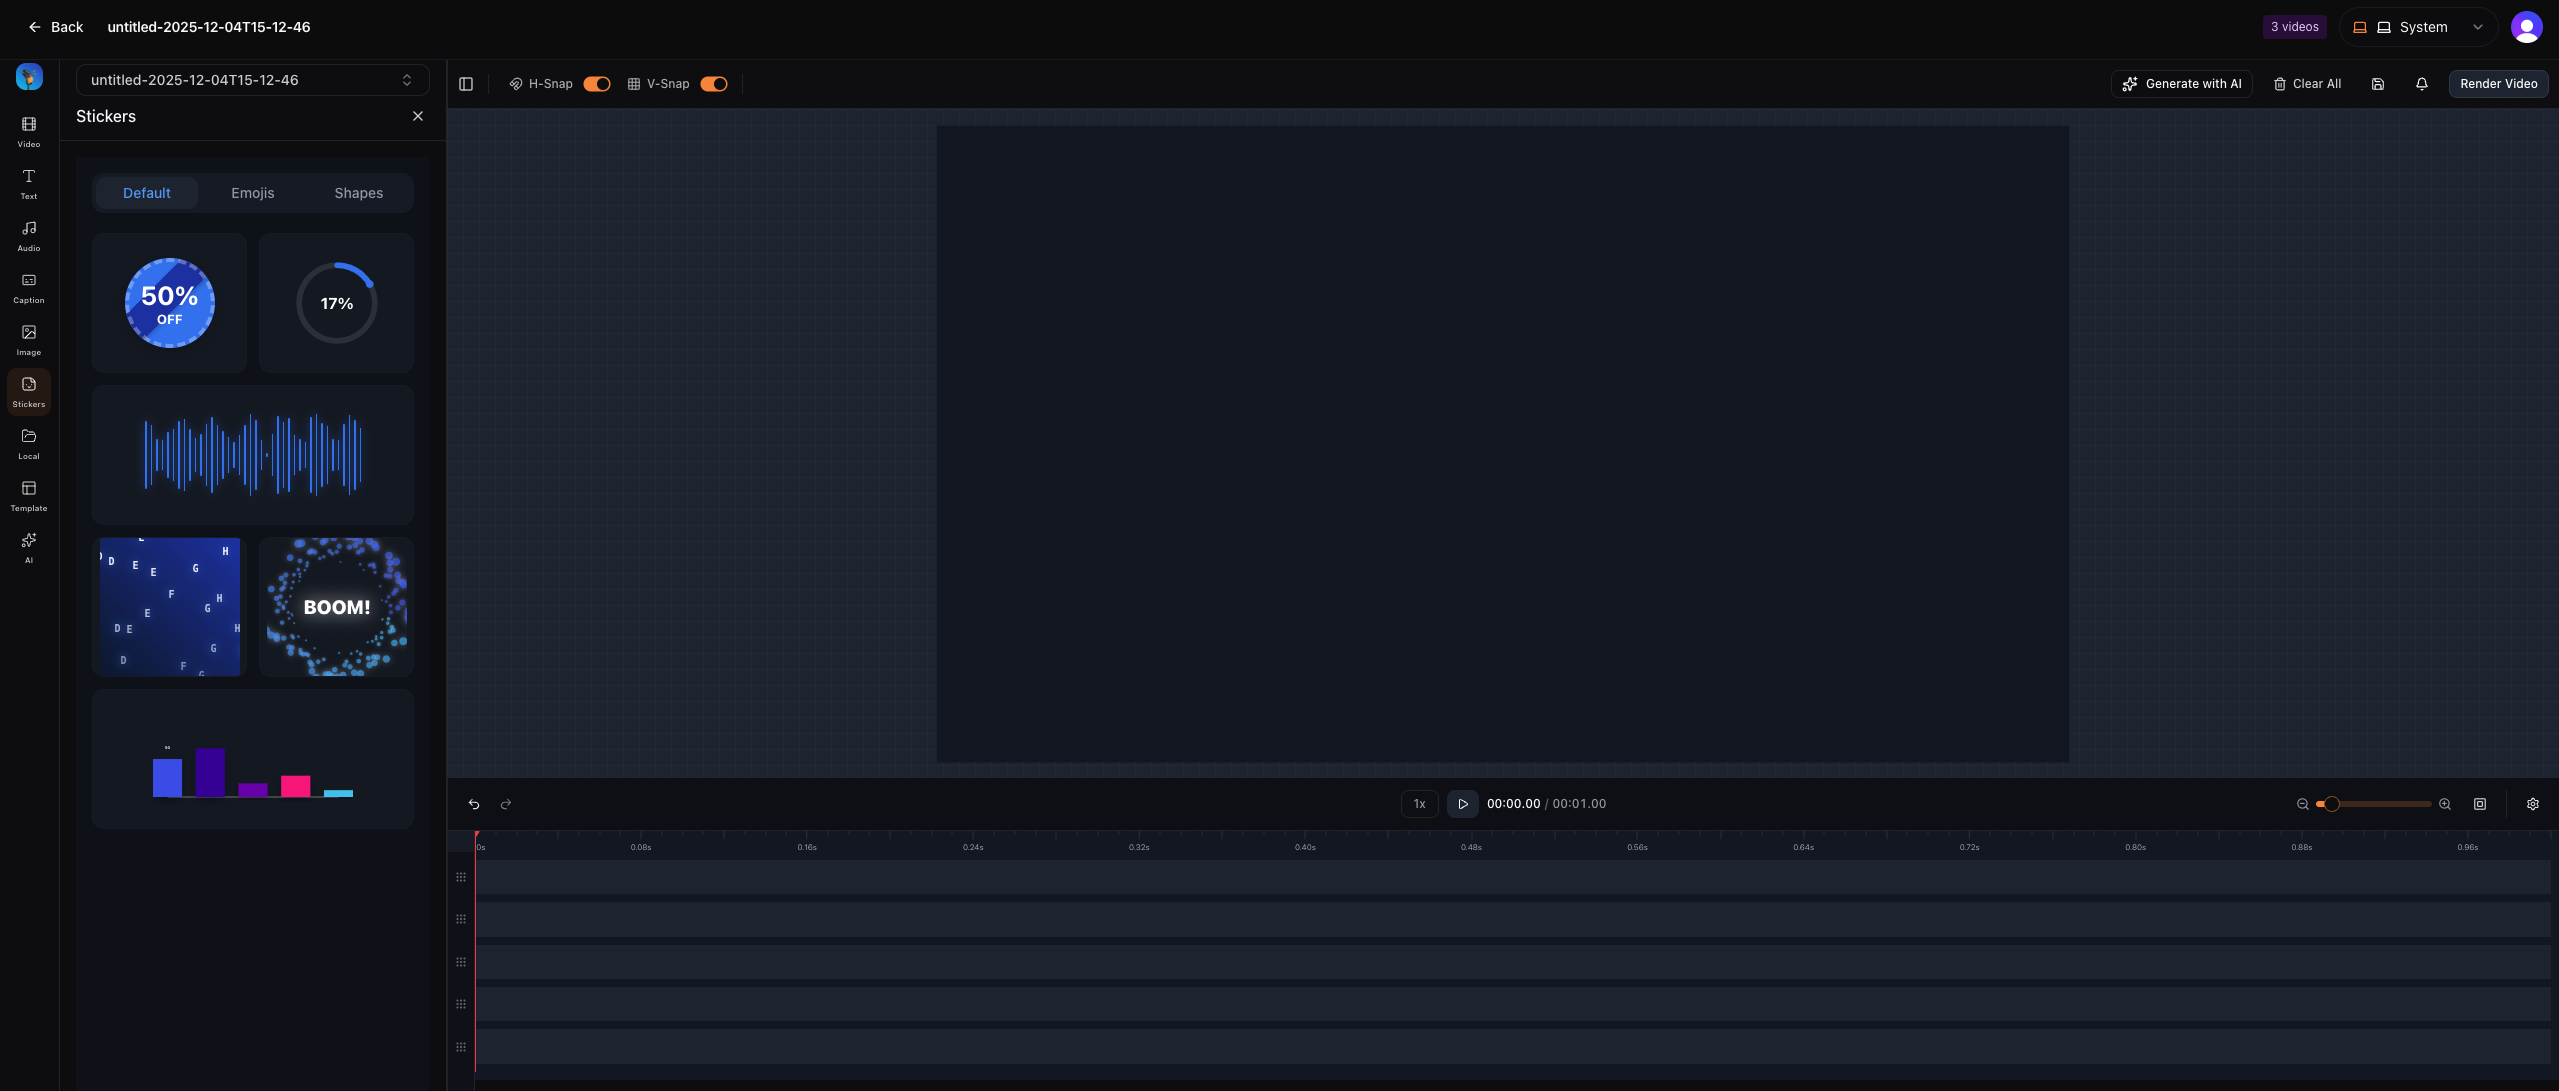
Task: Toggle the H-Snap switch
Action: [597, 84]
